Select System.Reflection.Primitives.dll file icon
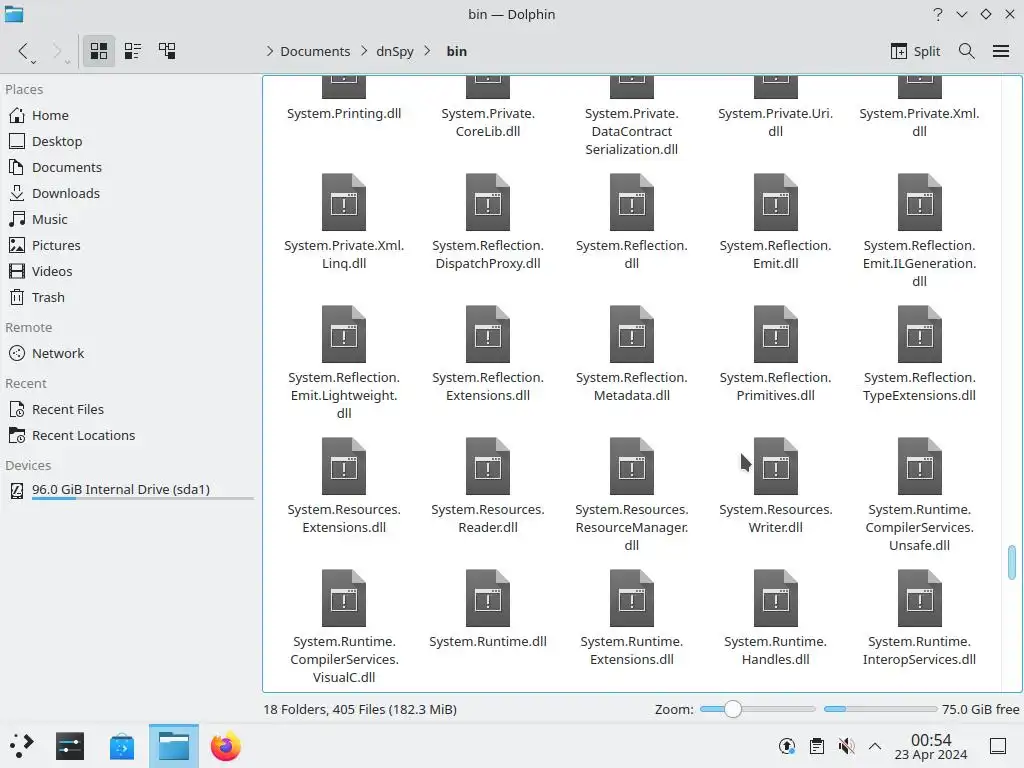 tap(776, 334)
